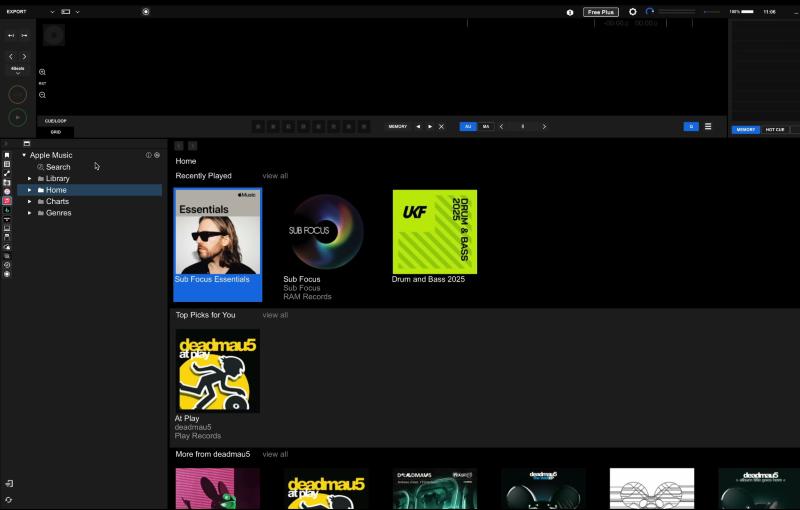Delete memory cue with X icon
Viewport: 800px width, 510px height.
441,126
